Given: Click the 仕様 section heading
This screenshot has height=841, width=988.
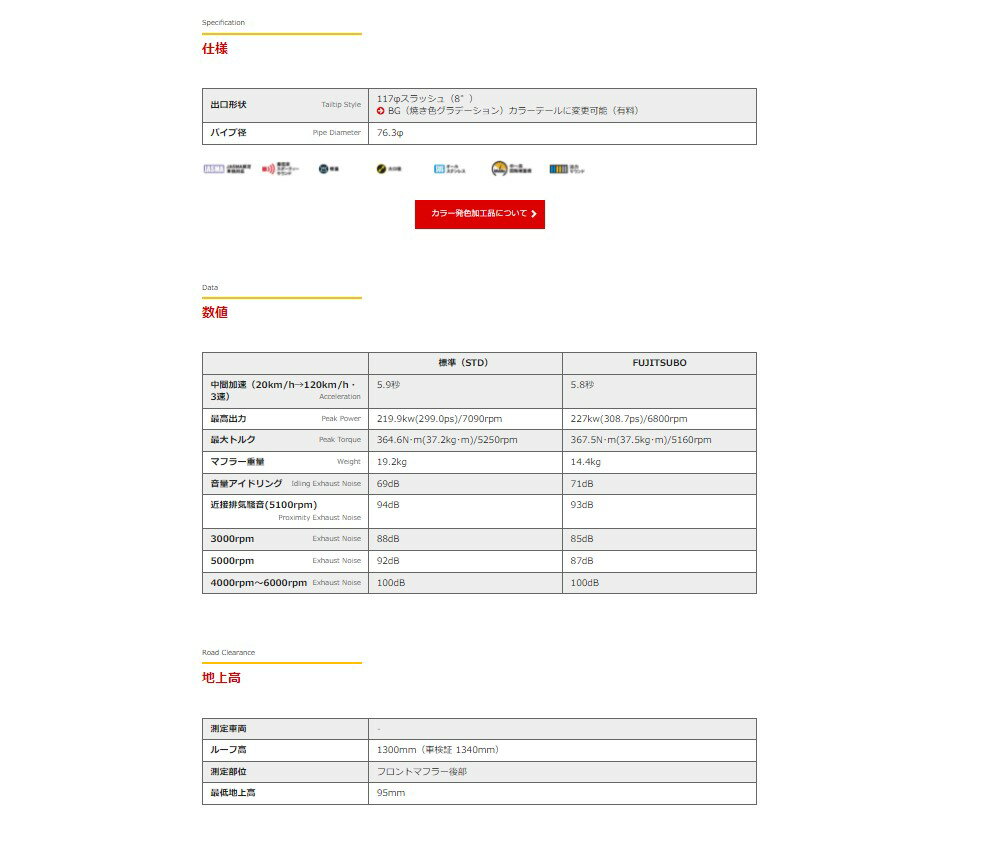Looking at the screenshot, I should [215, 49].
